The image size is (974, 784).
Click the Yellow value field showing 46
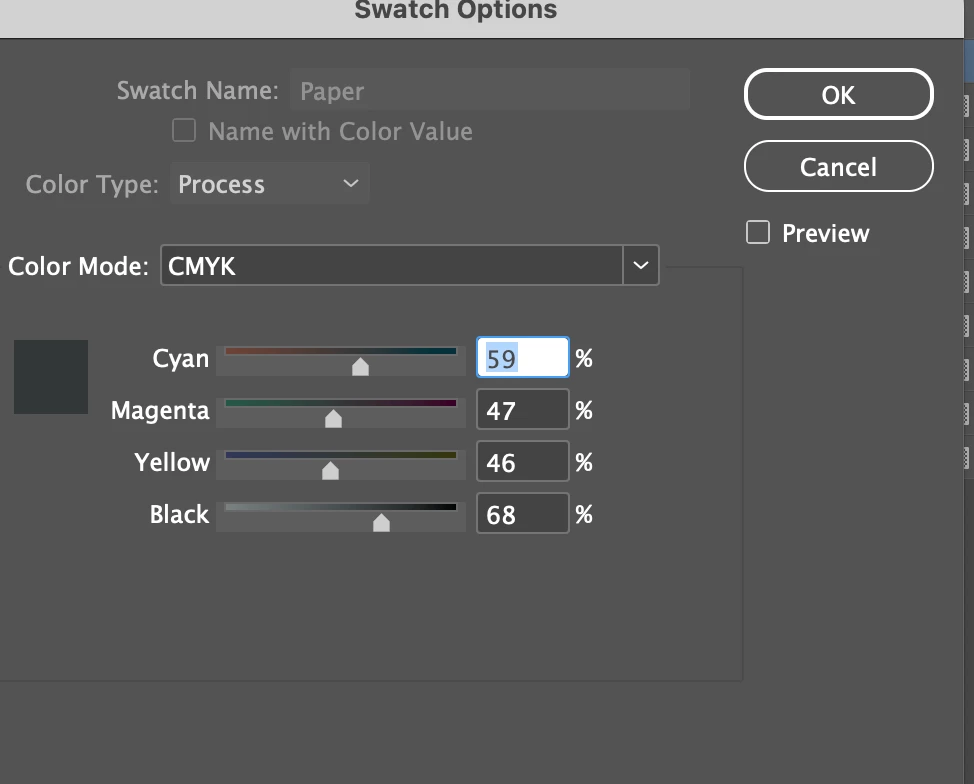(522, 462)
